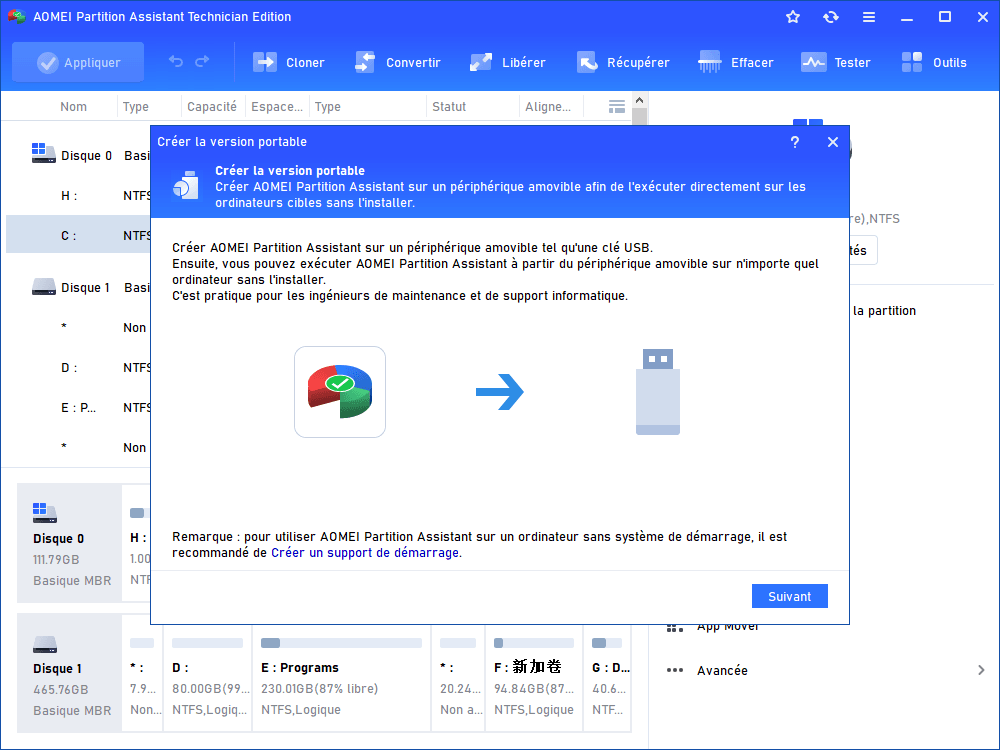This screenshot has height=750, width=1000.
Task: Sort by the Nom column header
Action: click(73, 107)
